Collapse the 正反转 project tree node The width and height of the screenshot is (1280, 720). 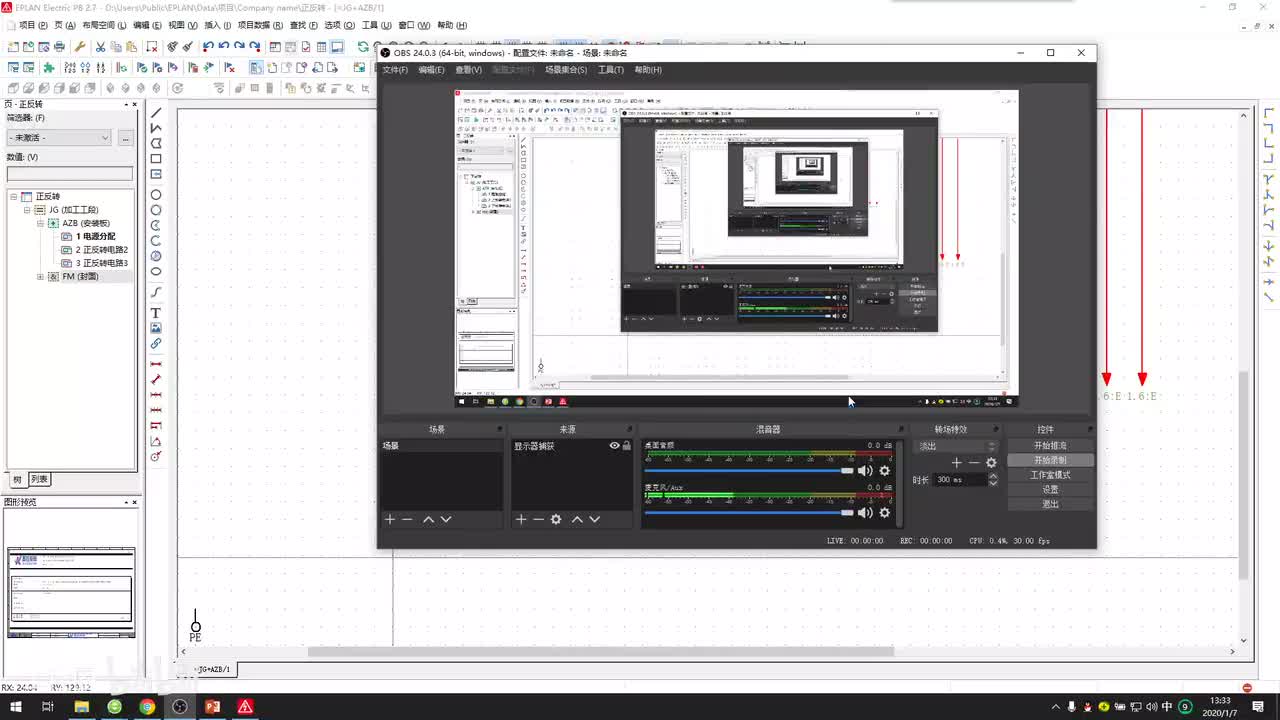coord(14,196)
